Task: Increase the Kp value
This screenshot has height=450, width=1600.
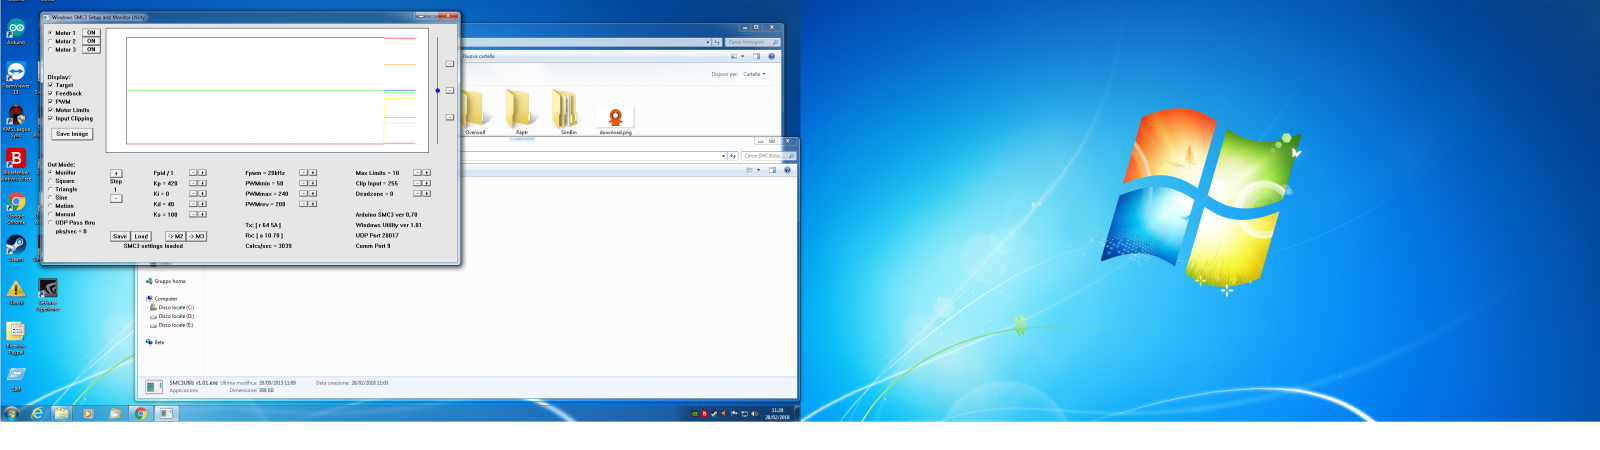Action: (202, 183)
